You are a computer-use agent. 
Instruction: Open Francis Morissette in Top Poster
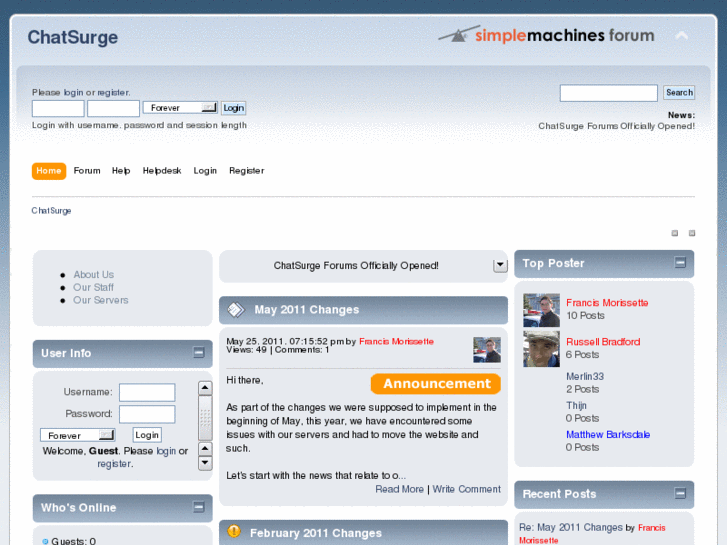coord(607,303)
